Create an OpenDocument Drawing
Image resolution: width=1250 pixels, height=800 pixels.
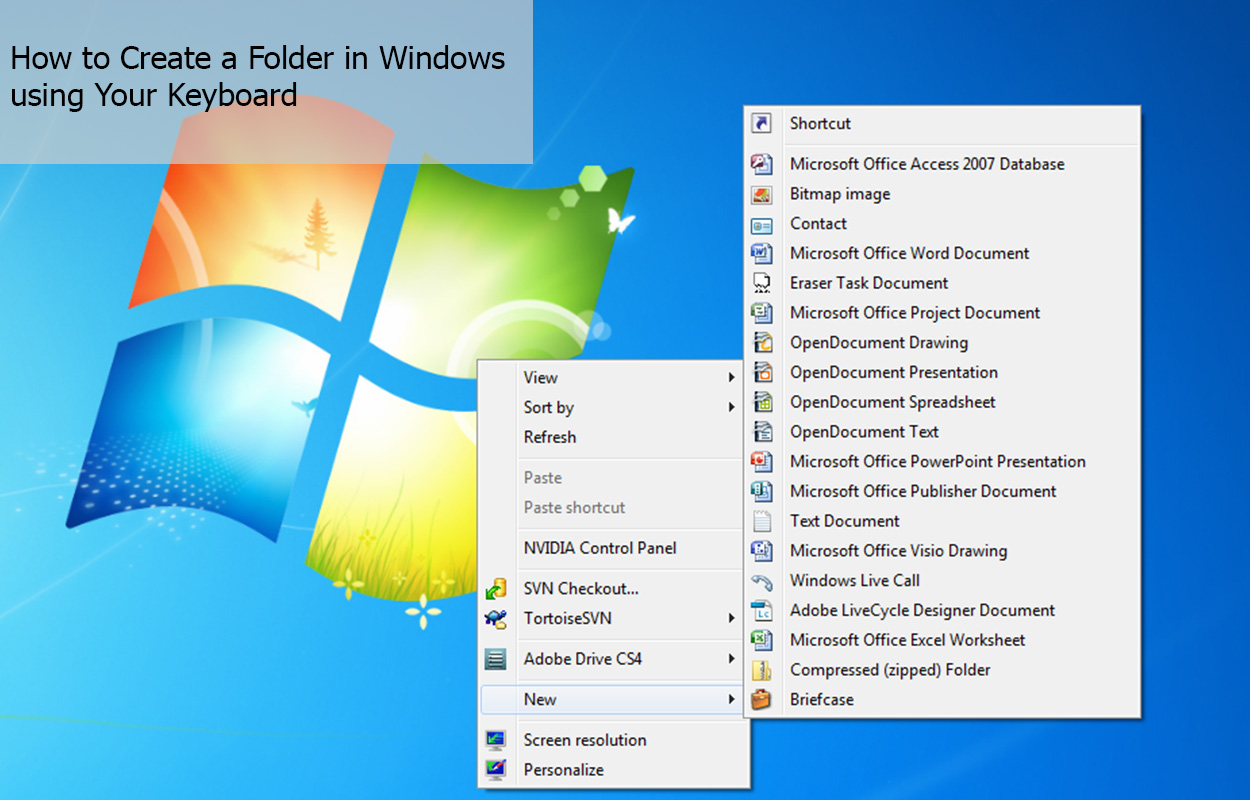942,343
